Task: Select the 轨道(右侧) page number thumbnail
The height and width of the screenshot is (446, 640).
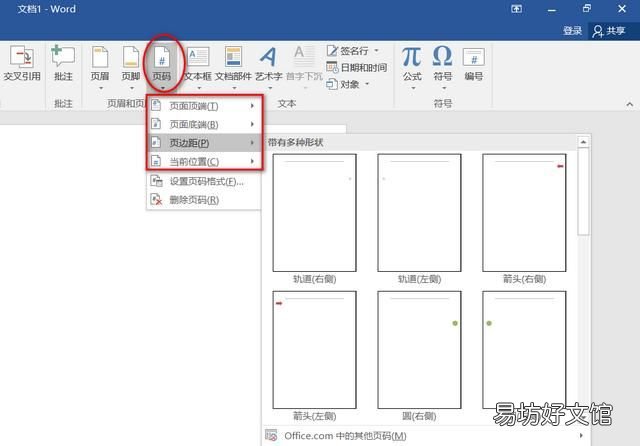Action: click(314, 213)
